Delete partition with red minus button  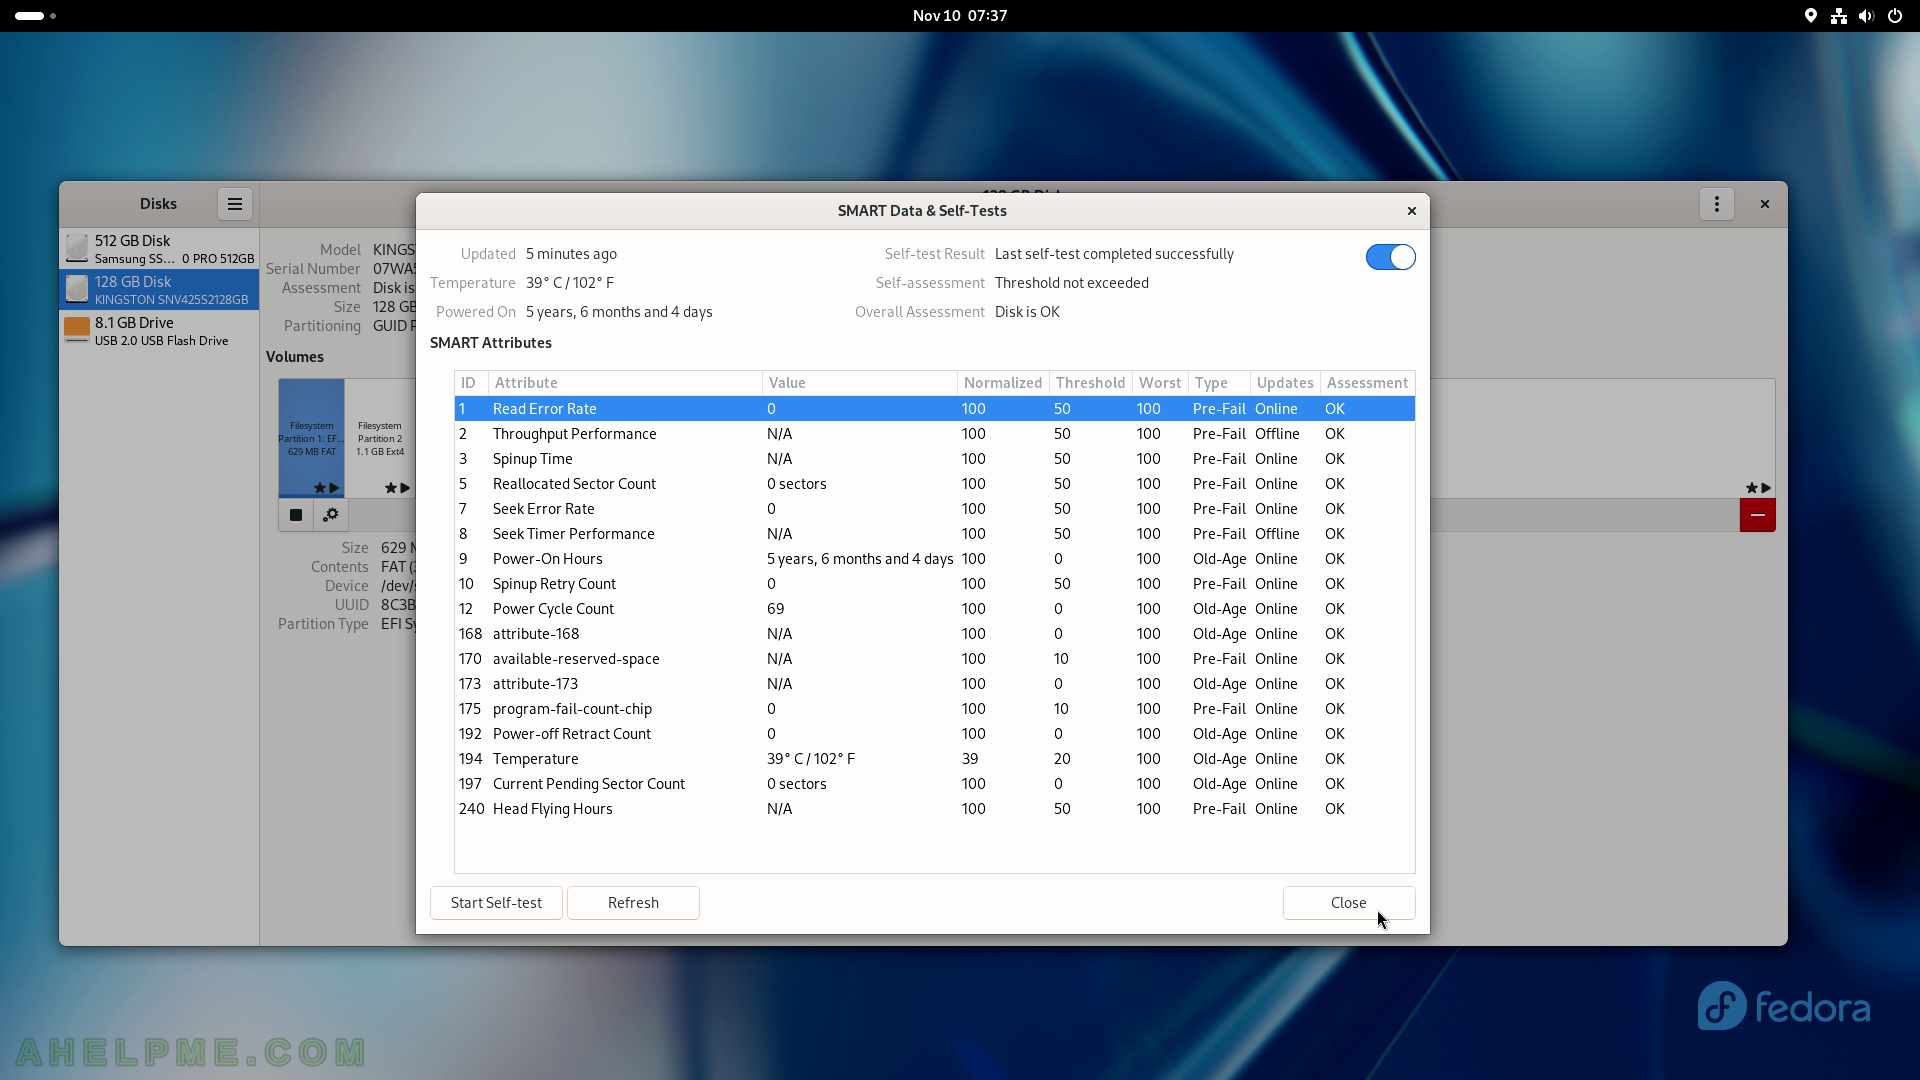coord(1757,515)
